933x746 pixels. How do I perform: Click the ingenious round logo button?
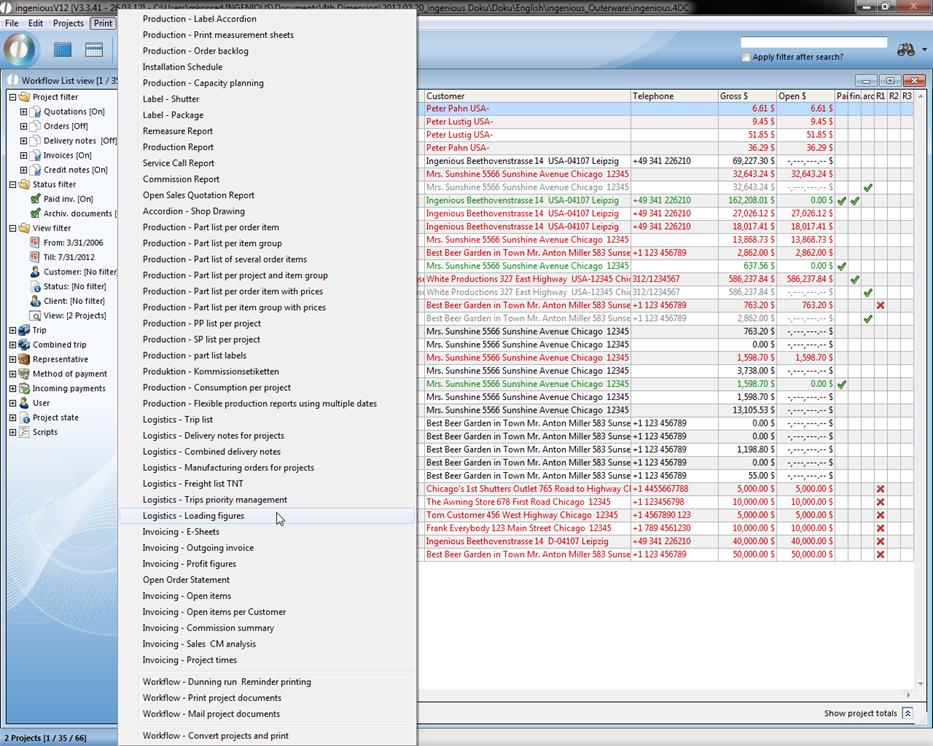pos(20,49)
